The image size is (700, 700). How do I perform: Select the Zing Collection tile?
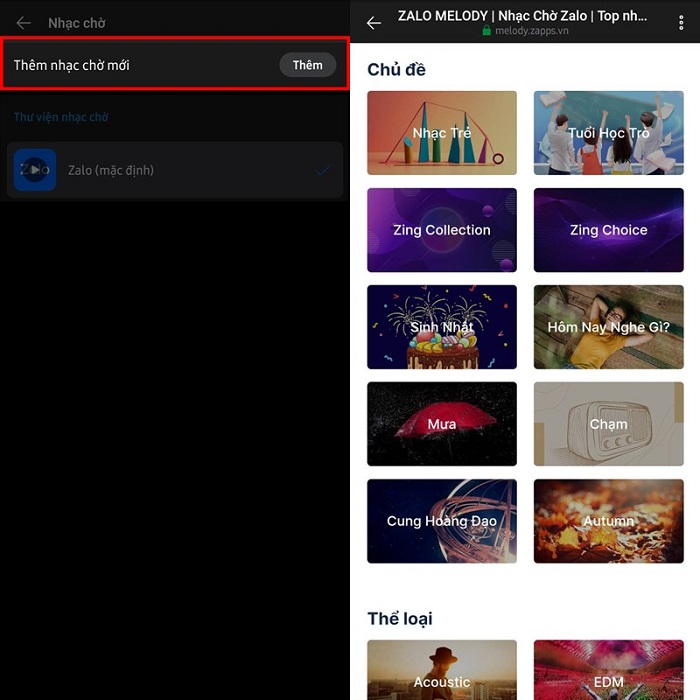[442, 230]
